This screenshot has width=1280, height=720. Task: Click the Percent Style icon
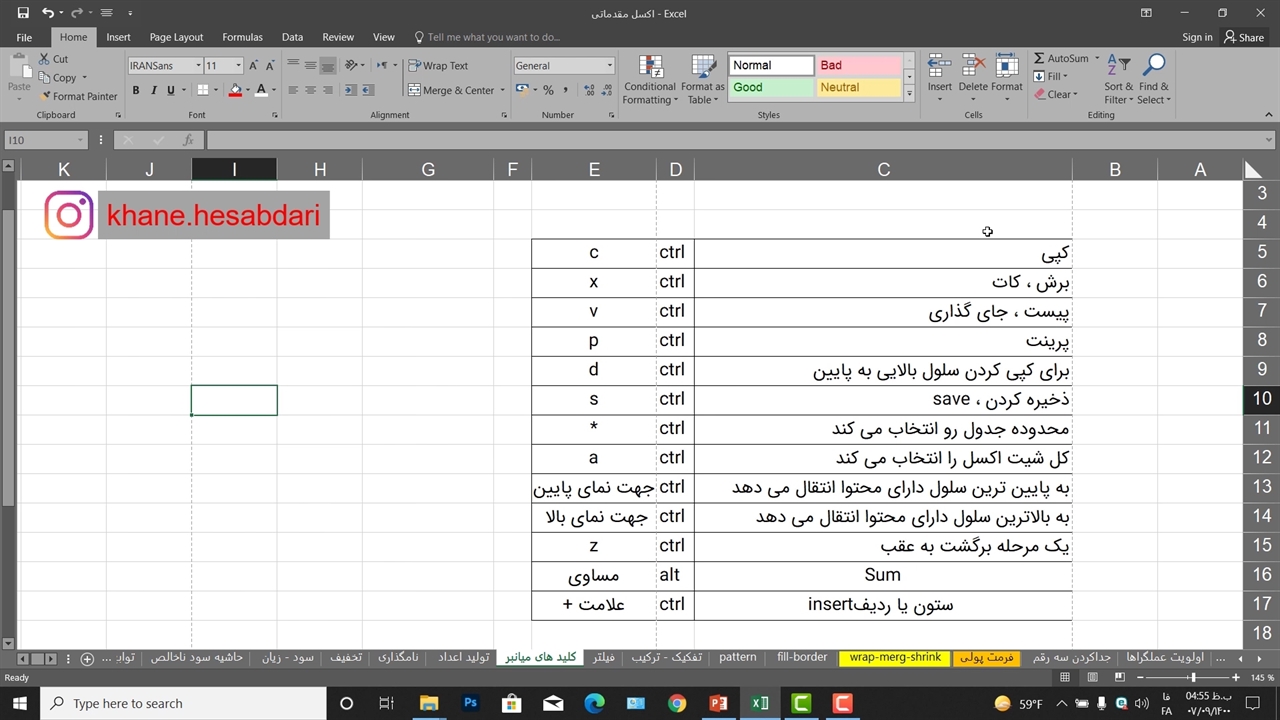tap(548, 90)
